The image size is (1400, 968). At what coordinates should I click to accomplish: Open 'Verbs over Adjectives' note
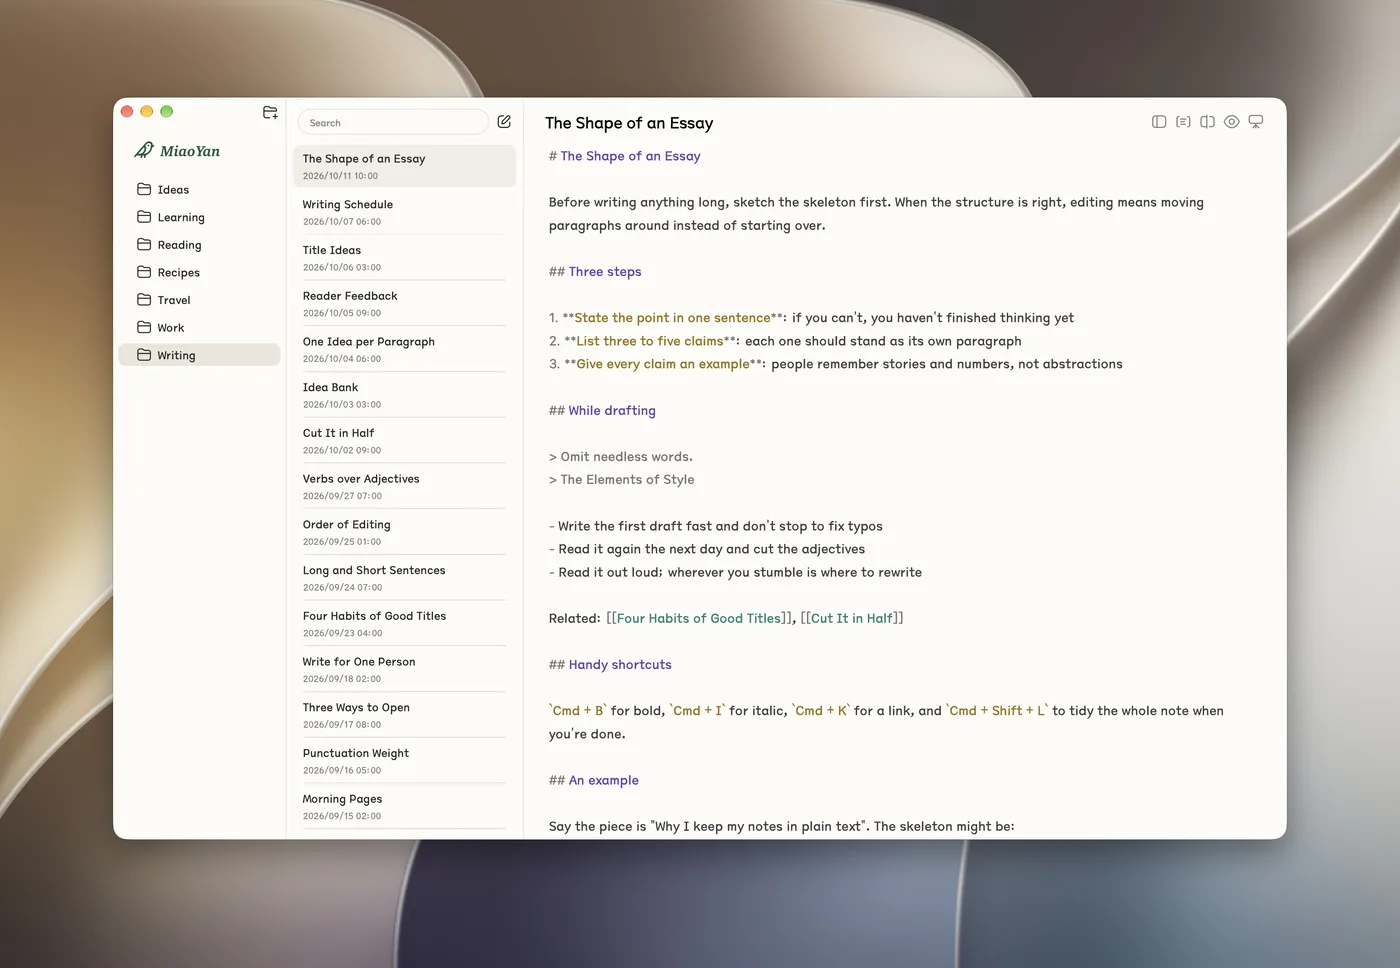[x=404, y=486]
